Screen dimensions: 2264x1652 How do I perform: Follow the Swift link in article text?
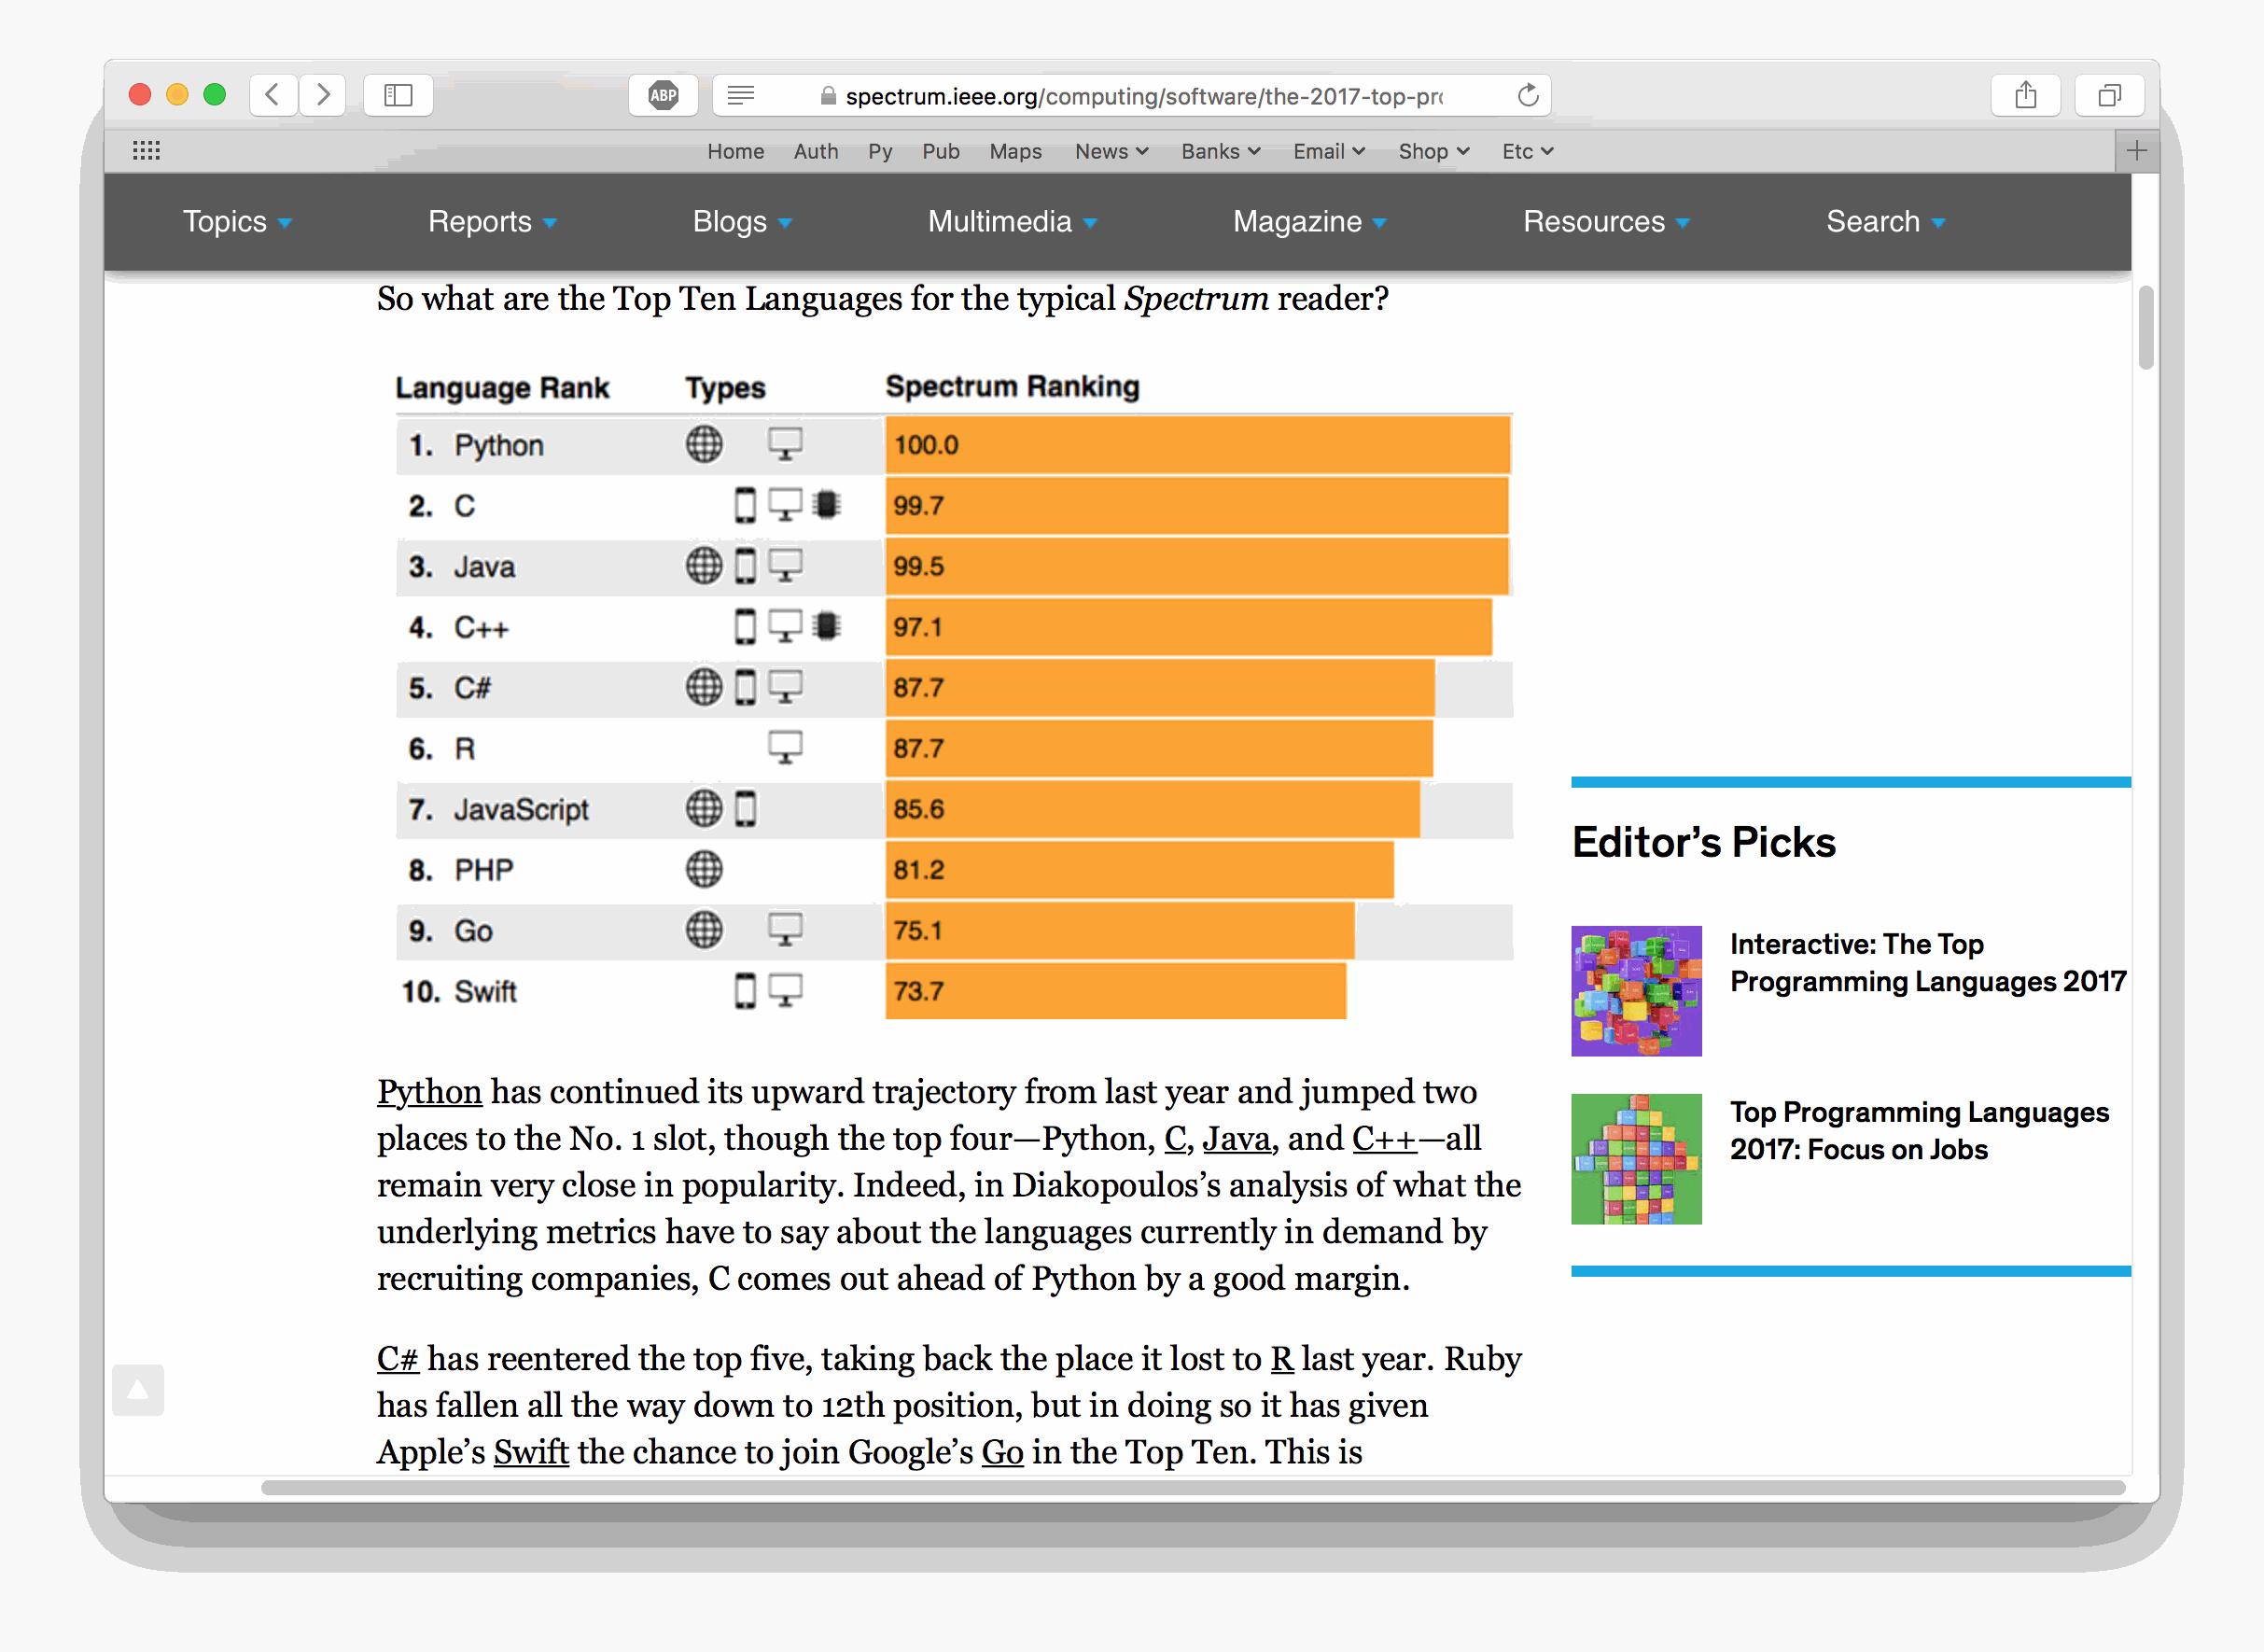(x=531, y=1451)
